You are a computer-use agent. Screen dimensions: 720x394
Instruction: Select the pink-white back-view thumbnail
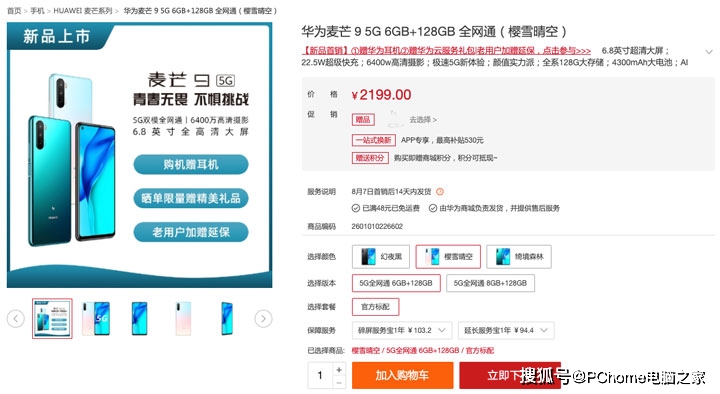(x=183, y=319)
